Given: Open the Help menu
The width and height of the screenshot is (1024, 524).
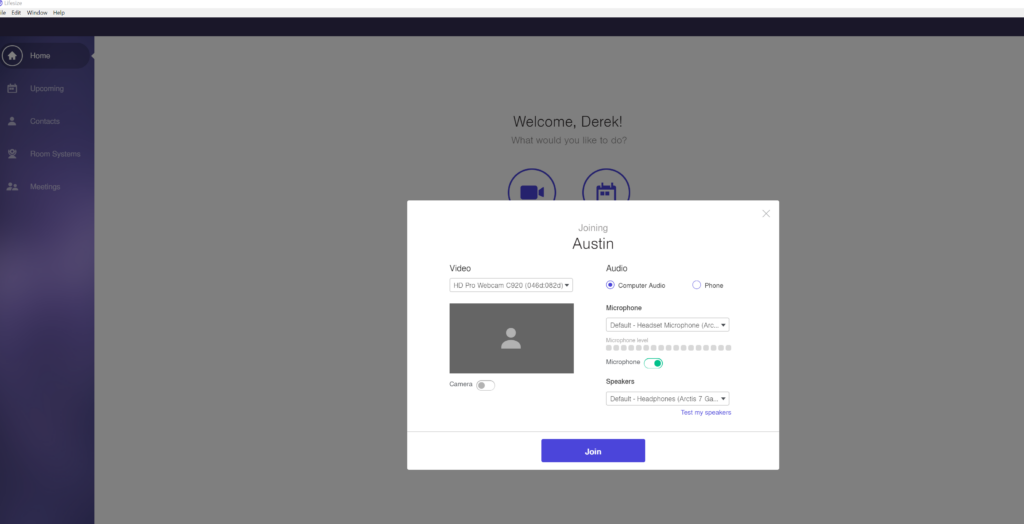Looking at the screenshot, I should pos(59,12).
